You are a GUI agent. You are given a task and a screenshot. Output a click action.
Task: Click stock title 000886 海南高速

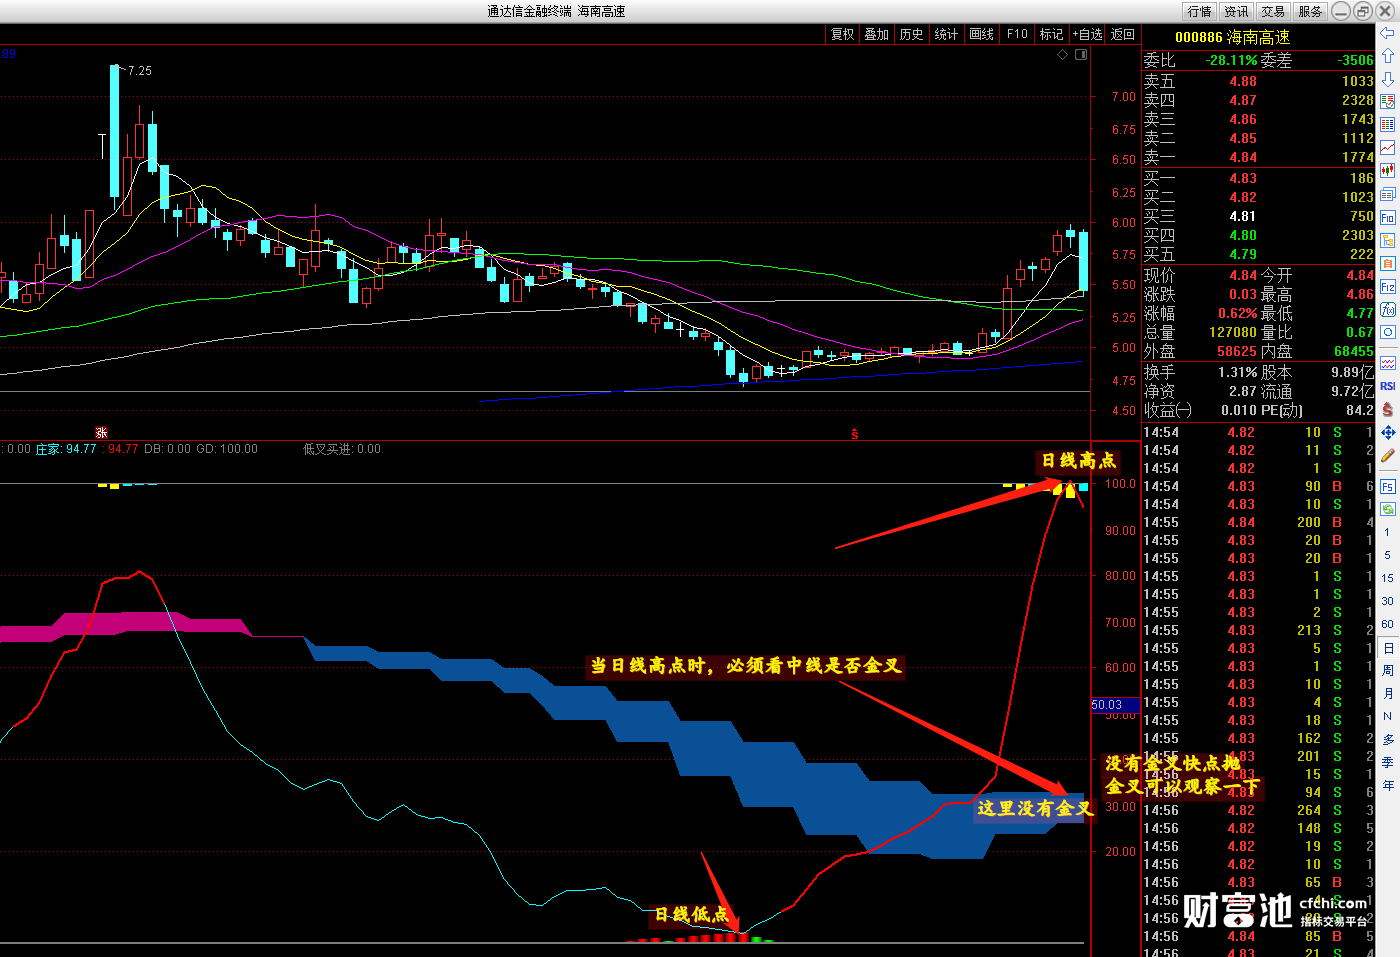pyautogui.click(x=1232, y=37)
